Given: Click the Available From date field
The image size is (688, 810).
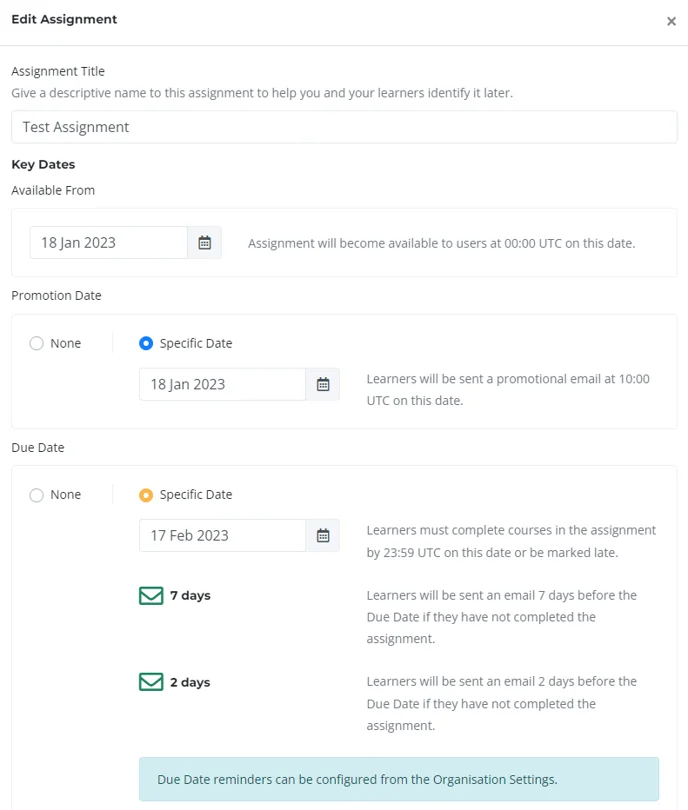Looking at the screenshot, I should (x=108, y=242).
